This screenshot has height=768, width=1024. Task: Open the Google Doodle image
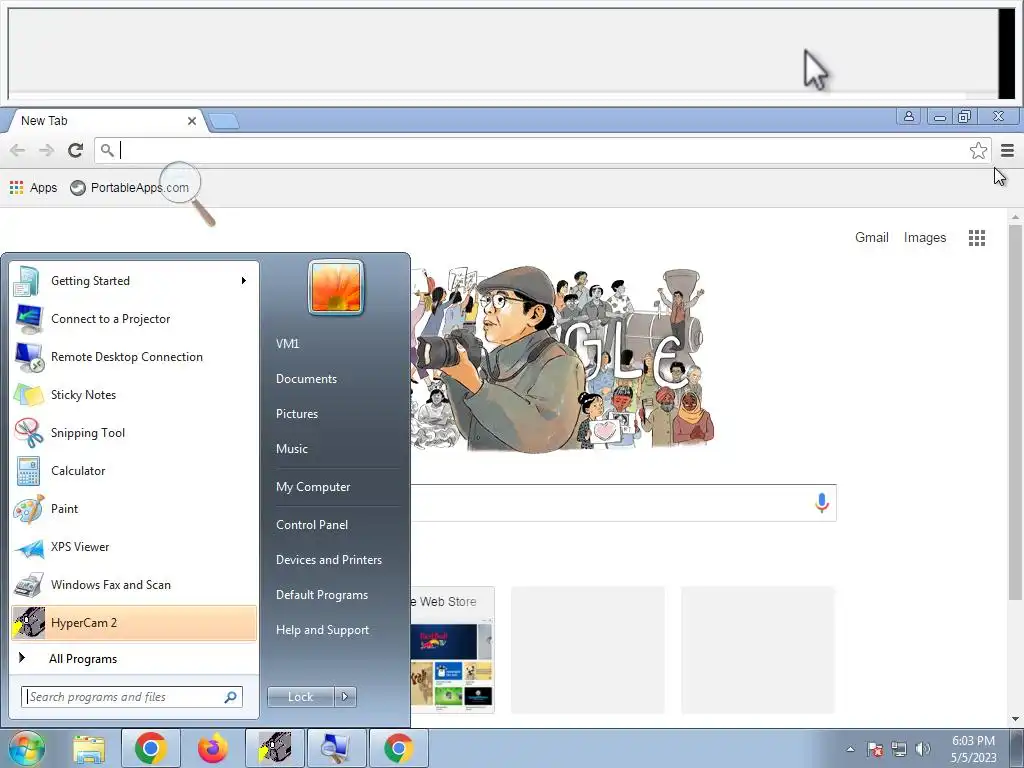562,359
